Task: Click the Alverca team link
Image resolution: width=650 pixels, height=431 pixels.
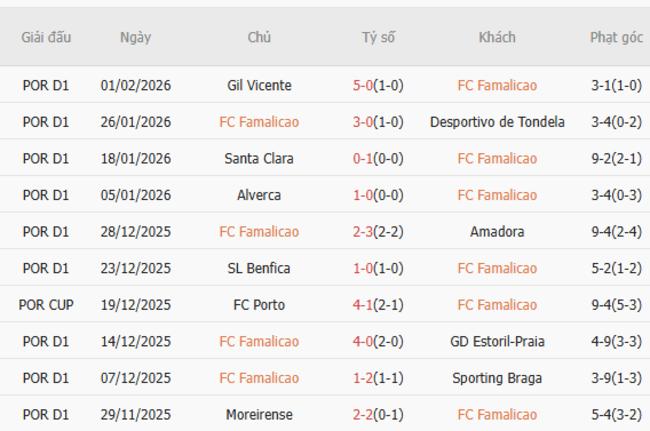Action: pos(259,195)
